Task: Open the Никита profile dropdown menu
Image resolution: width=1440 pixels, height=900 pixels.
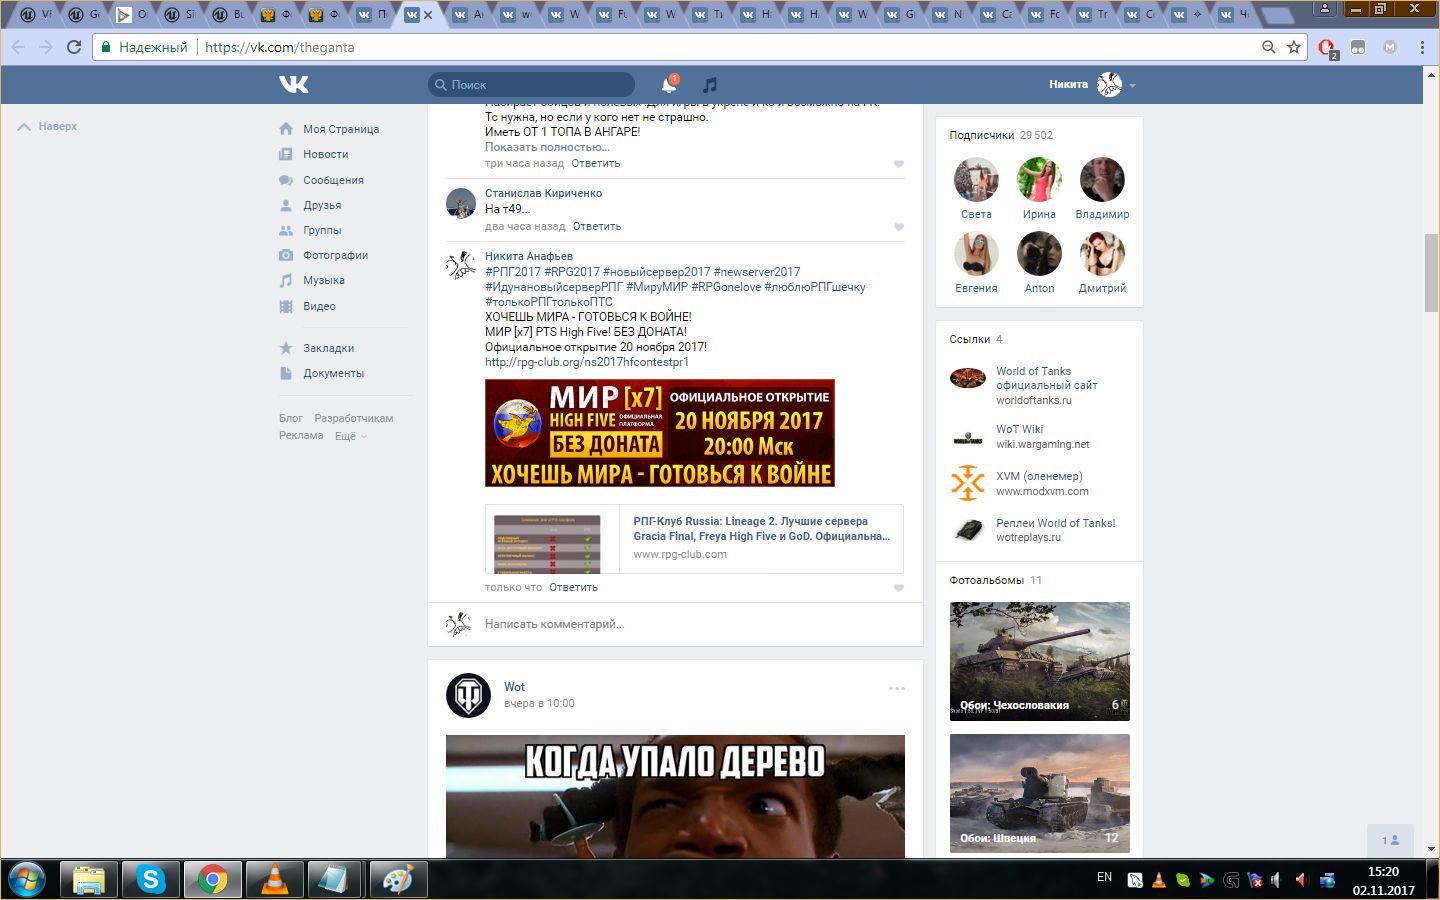Action: pos(1132,86)
